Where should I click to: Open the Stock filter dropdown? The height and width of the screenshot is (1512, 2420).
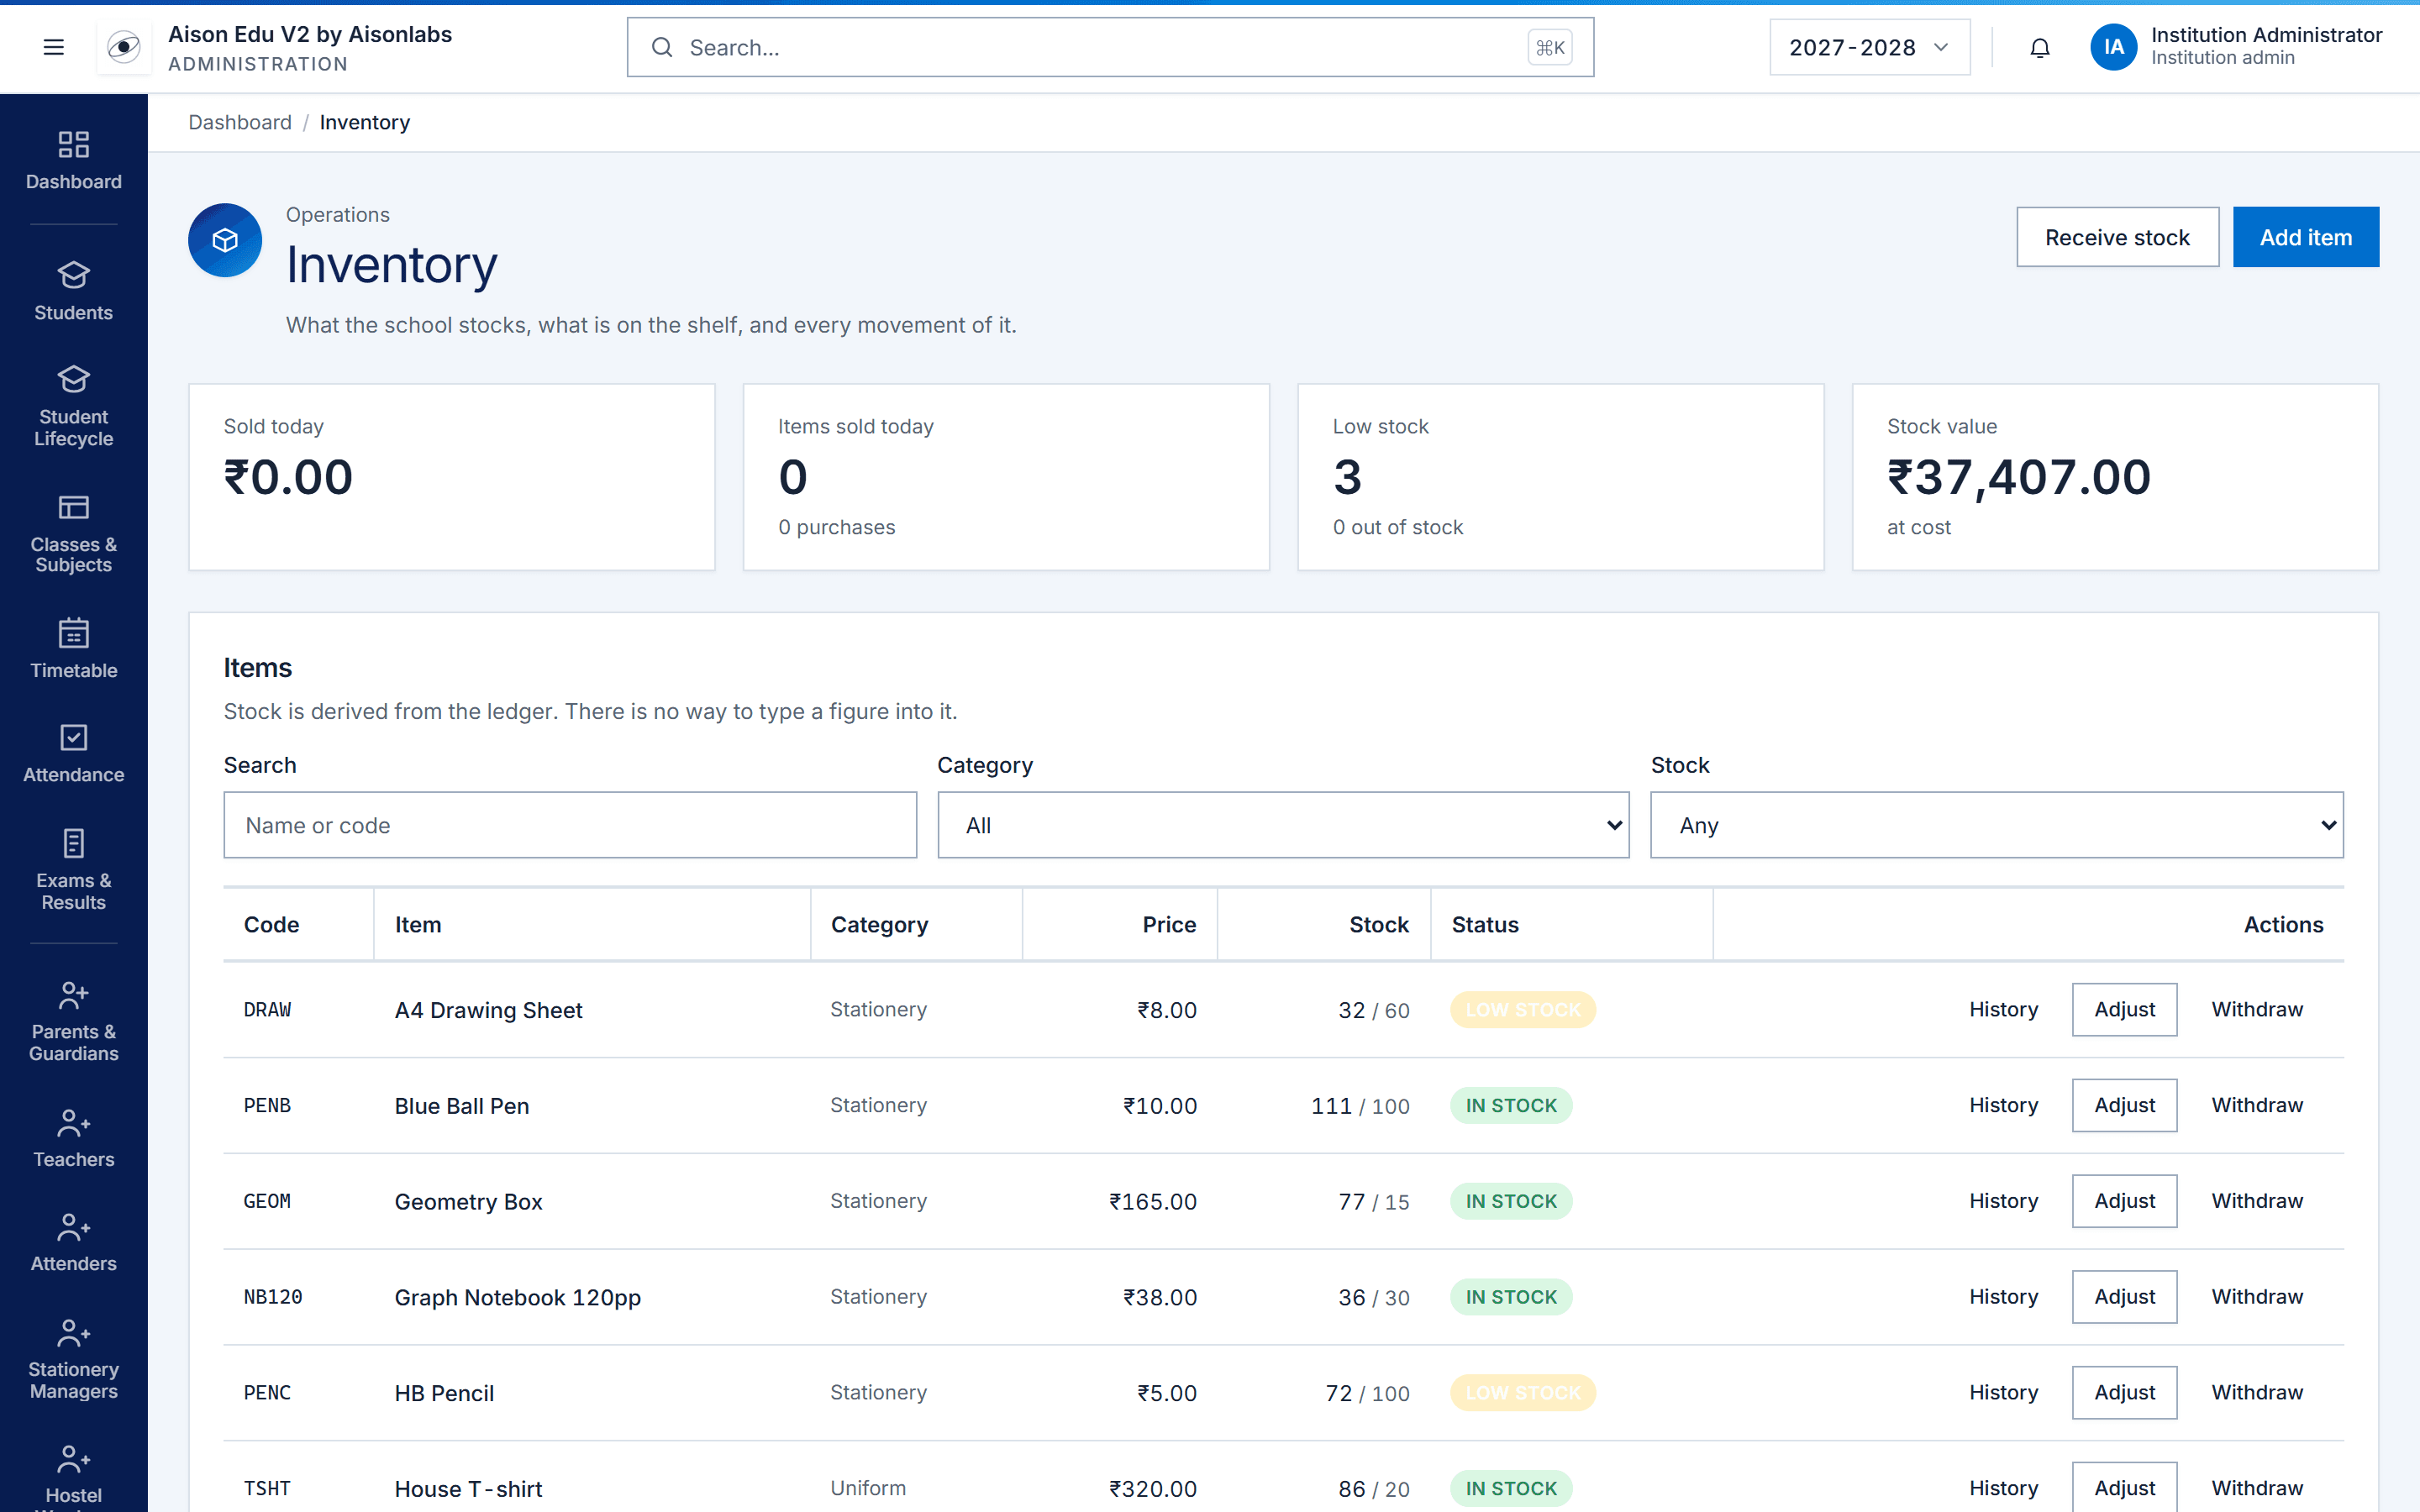coord(1996,825)
